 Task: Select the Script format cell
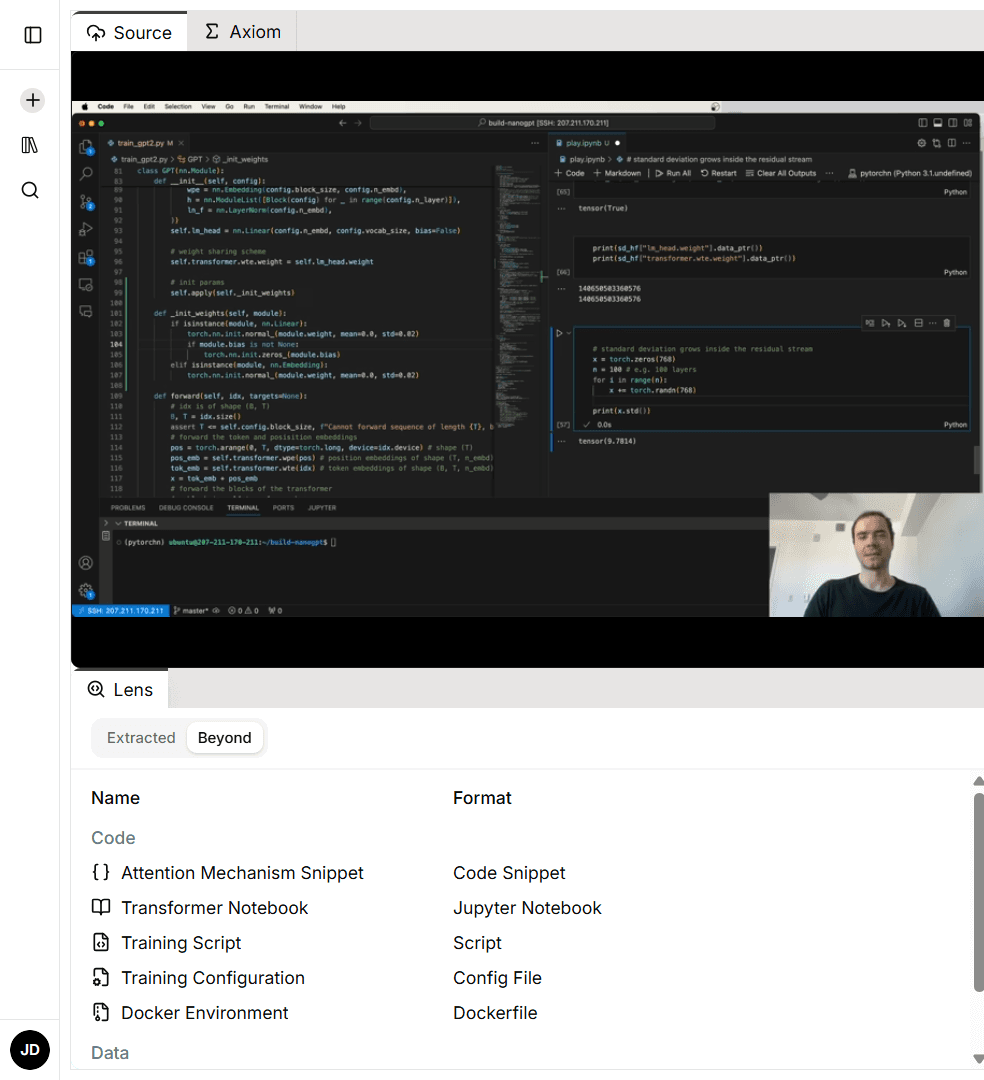477,943
